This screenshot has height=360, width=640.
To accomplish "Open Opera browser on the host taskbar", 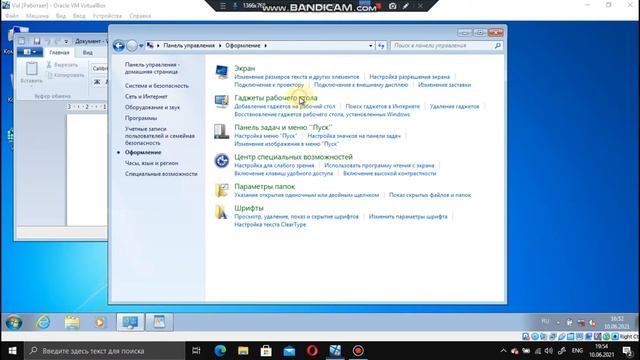I will tap(312, 351).
